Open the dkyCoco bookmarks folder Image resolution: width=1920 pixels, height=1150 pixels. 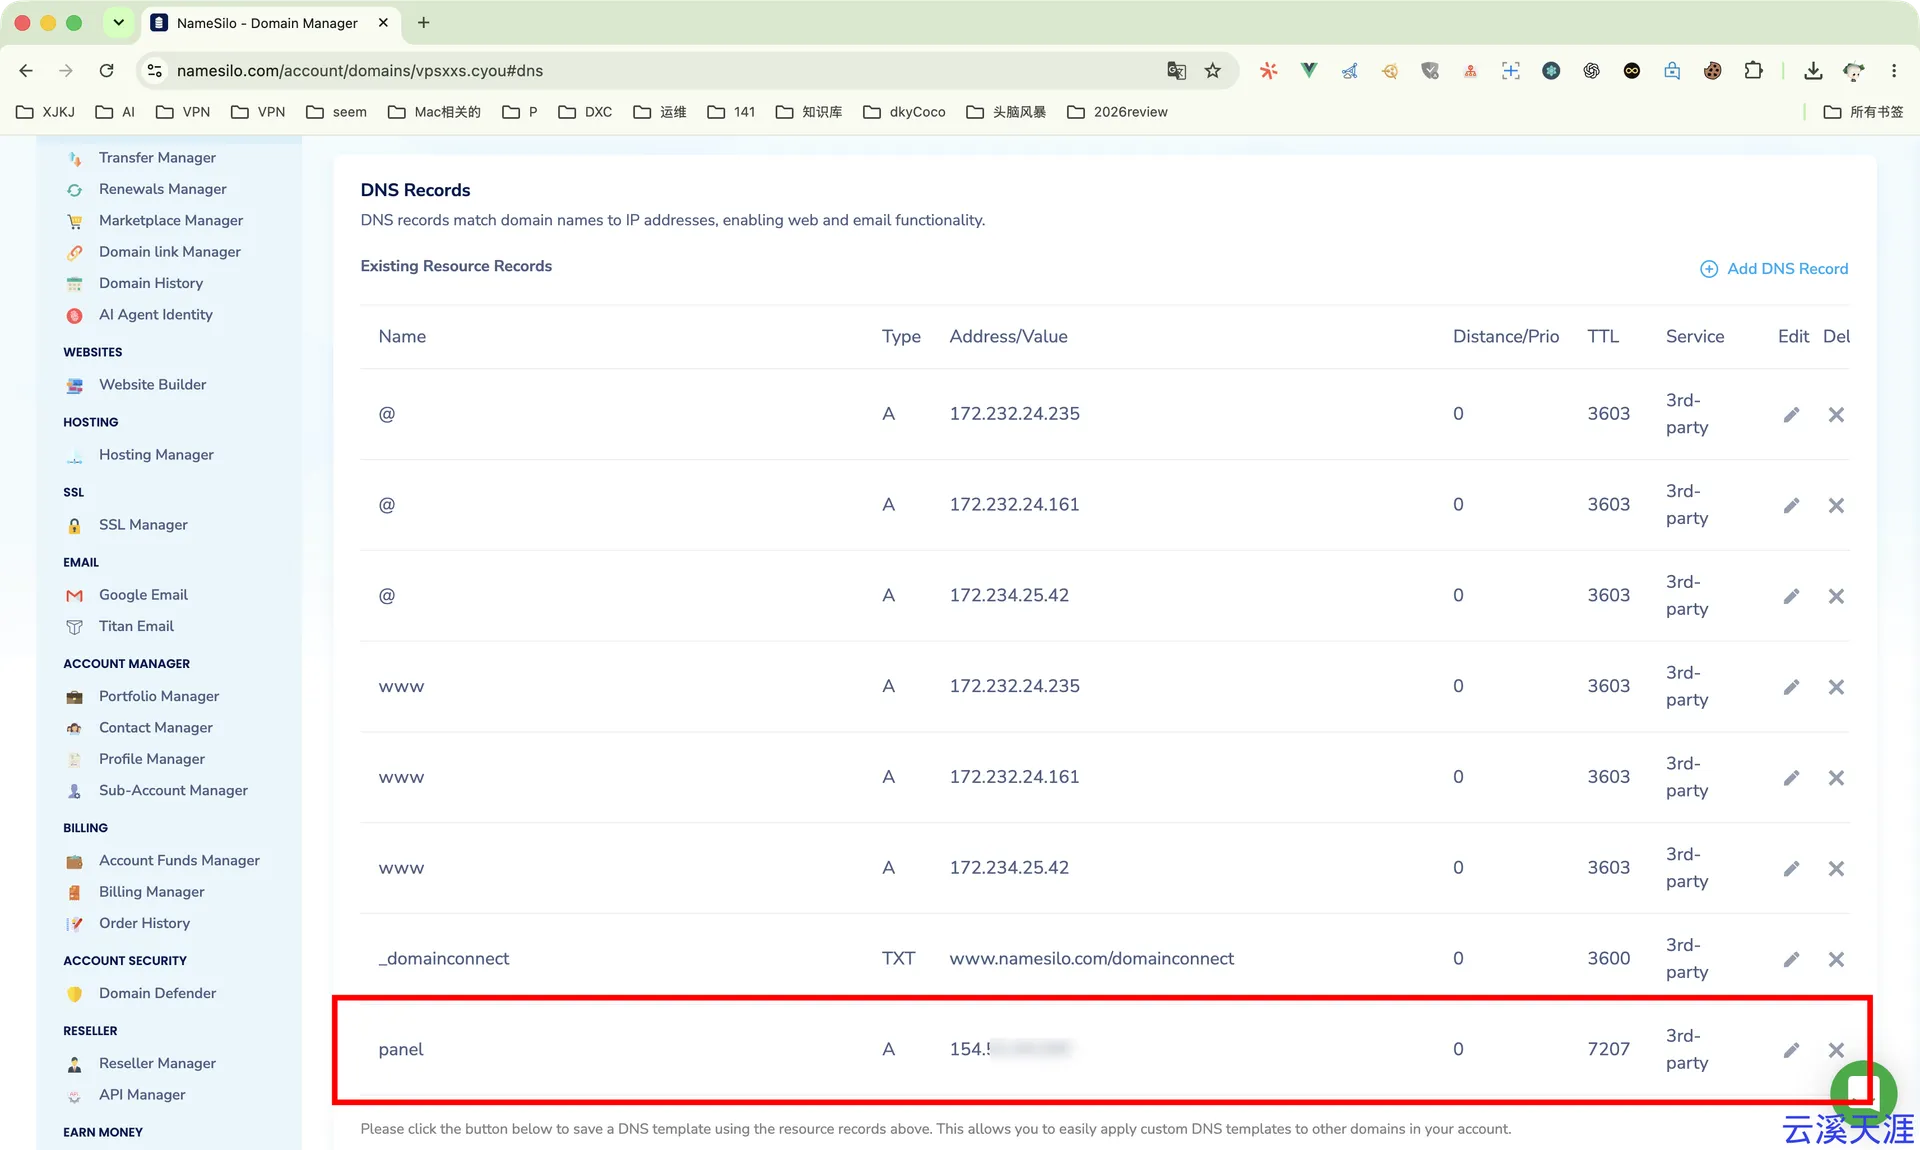point(904,112)
